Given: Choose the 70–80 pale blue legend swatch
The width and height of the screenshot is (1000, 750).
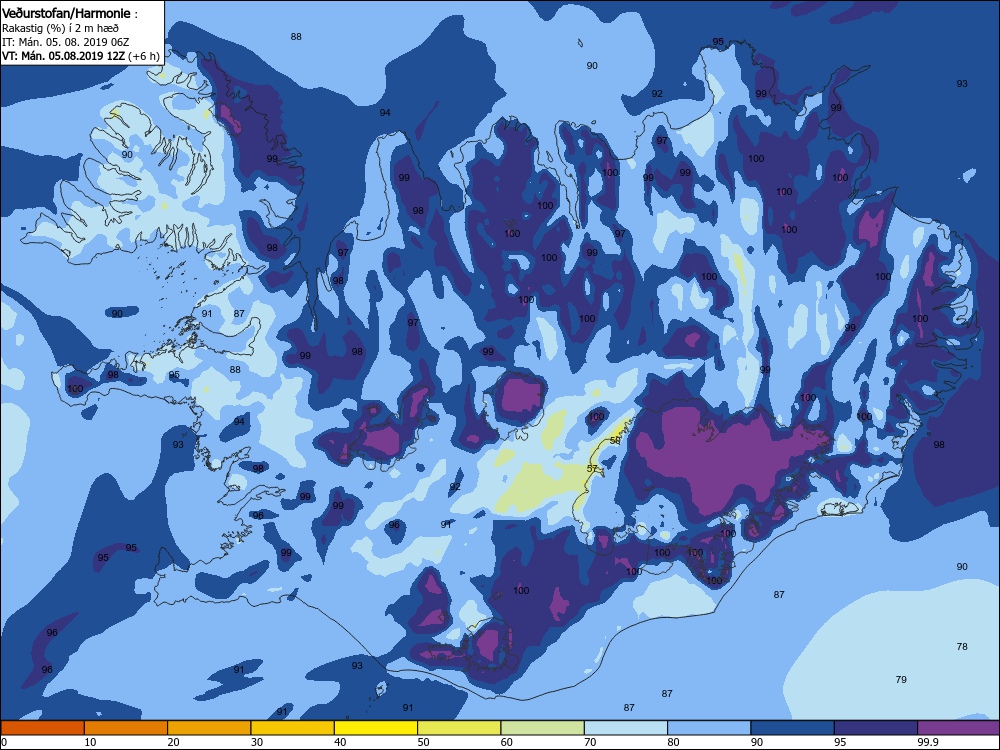Looking at the screenshot, I should coord(626,728).
